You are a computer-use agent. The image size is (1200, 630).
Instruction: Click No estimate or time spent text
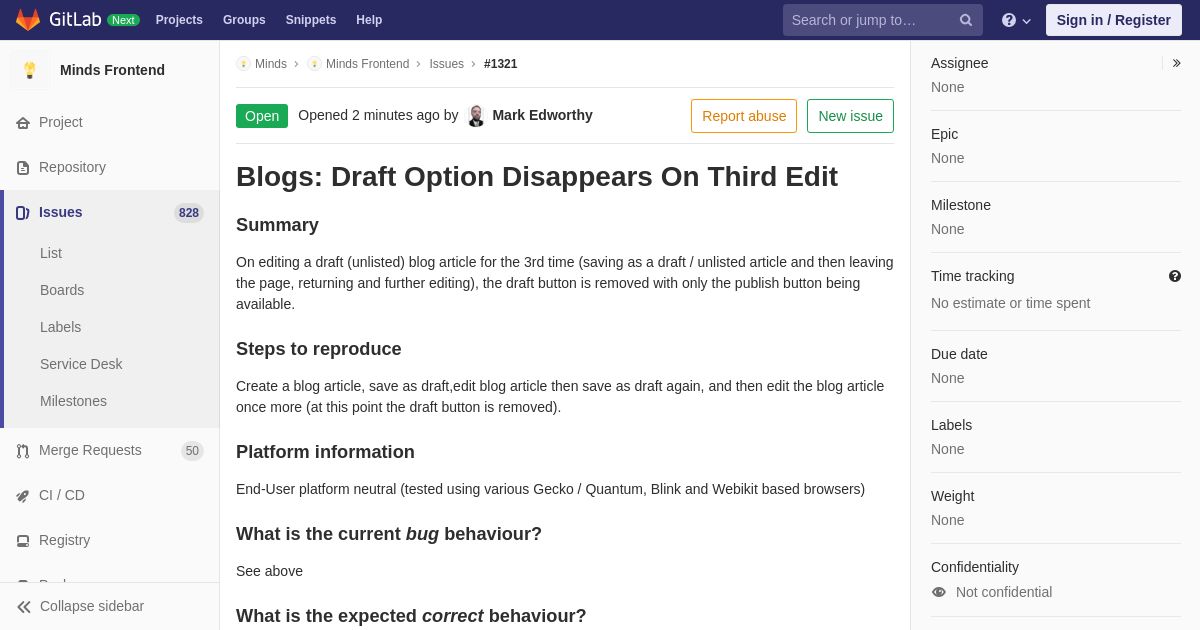click(1010, 303)
